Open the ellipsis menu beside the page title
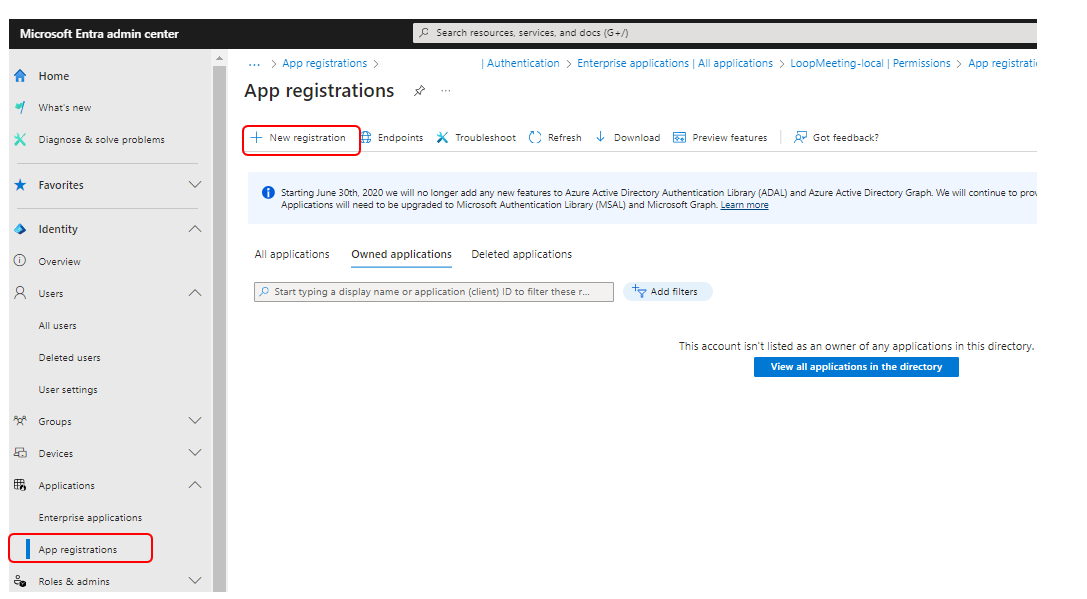 (x=446, y=91)
